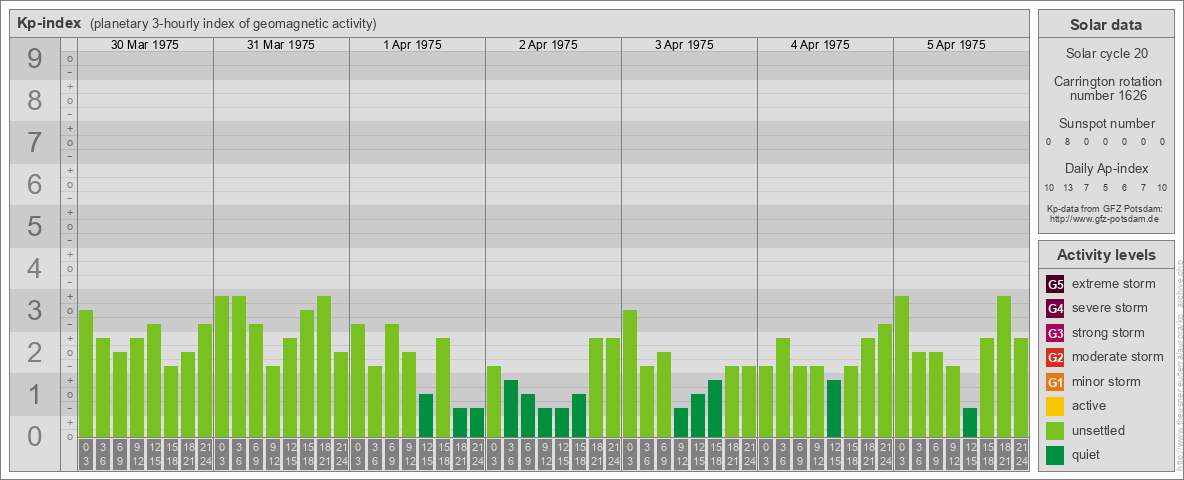Image resolution: width=1184 pixels, height=480 pixels.
Task: Click the Kp scale number 3
Action: click(35, 310)
